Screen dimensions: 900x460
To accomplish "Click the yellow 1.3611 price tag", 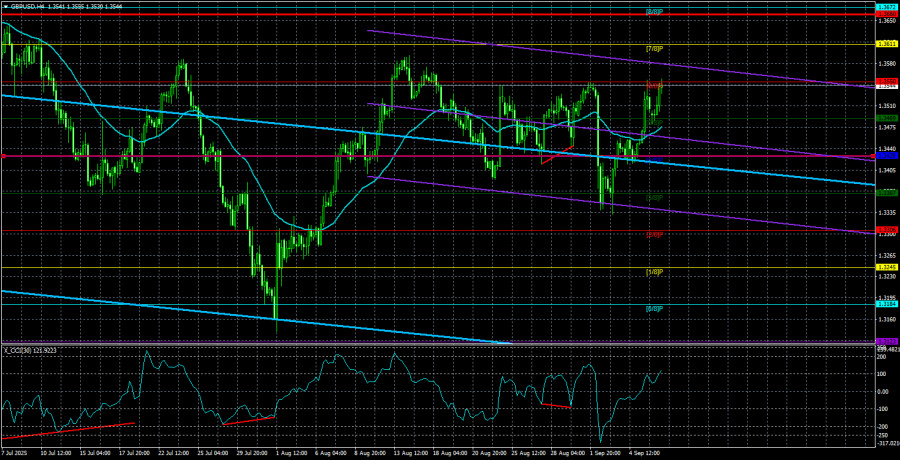I will (x=886, y=44).
